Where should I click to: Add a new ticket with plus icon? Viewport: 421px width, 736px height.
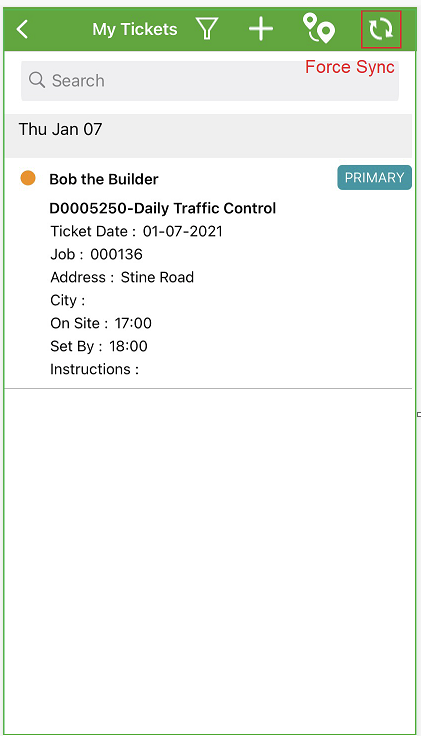click(261, 29)
